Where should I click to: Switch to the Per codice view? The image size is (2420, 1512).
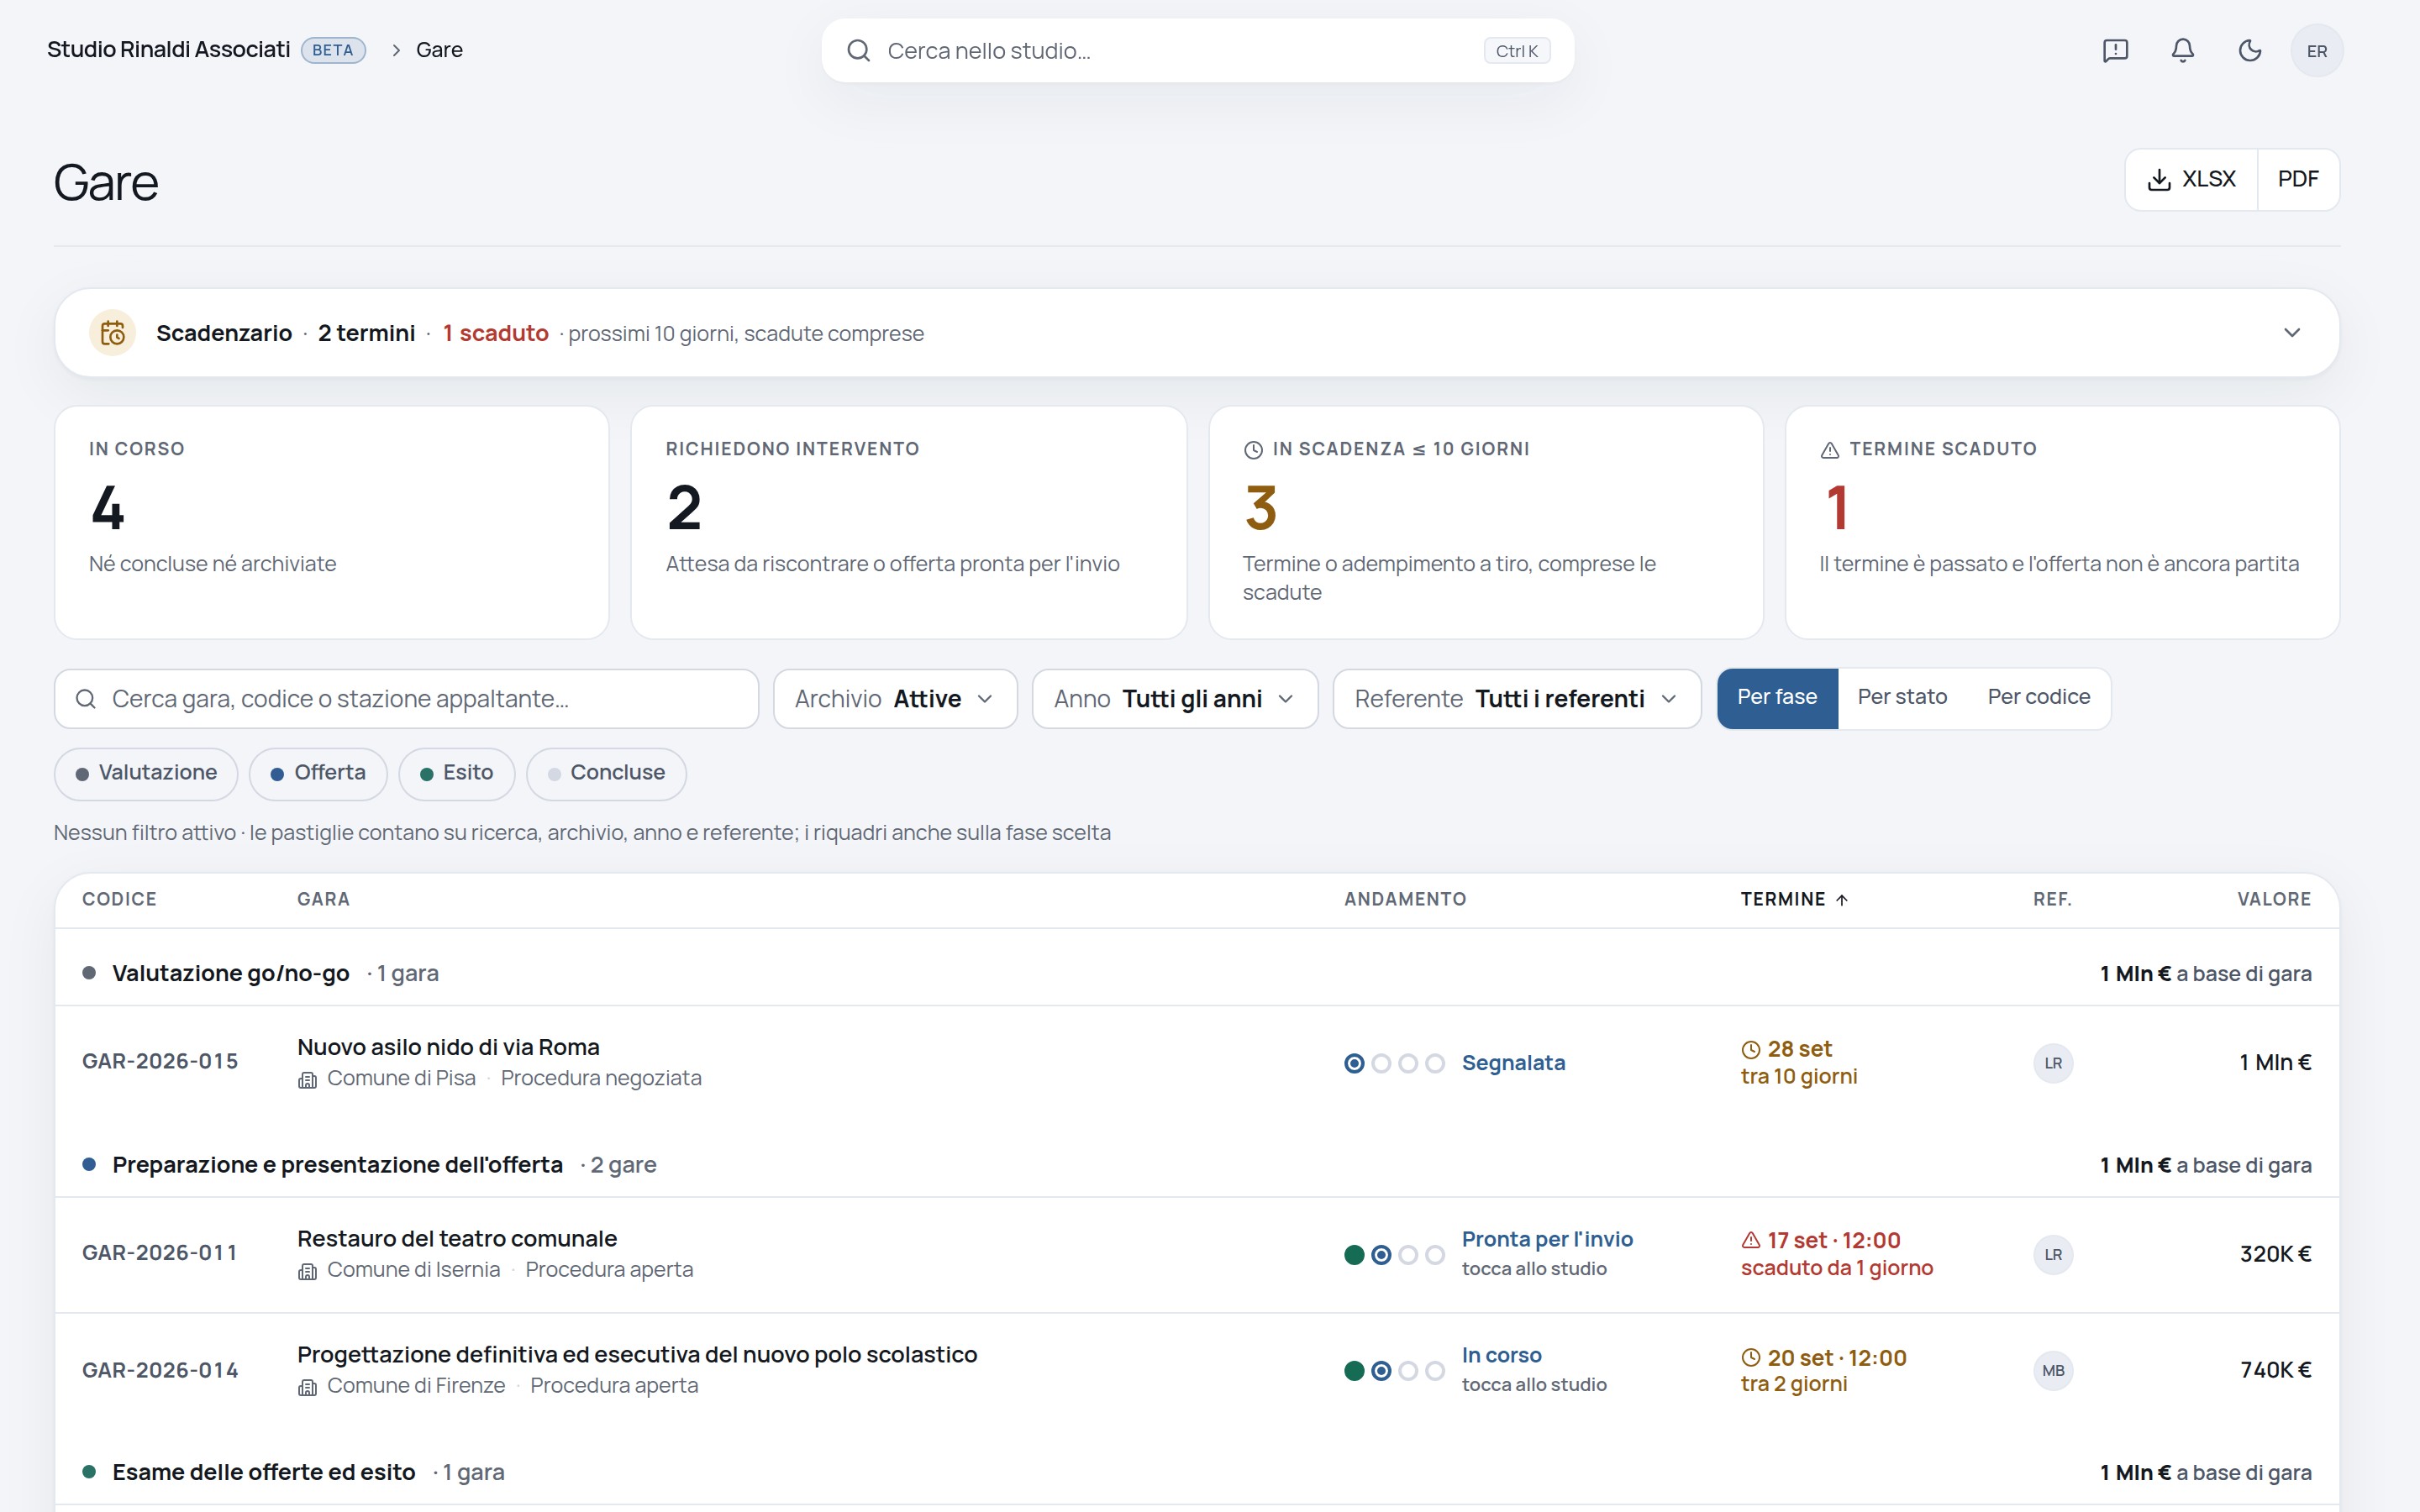coord(2038,697)
